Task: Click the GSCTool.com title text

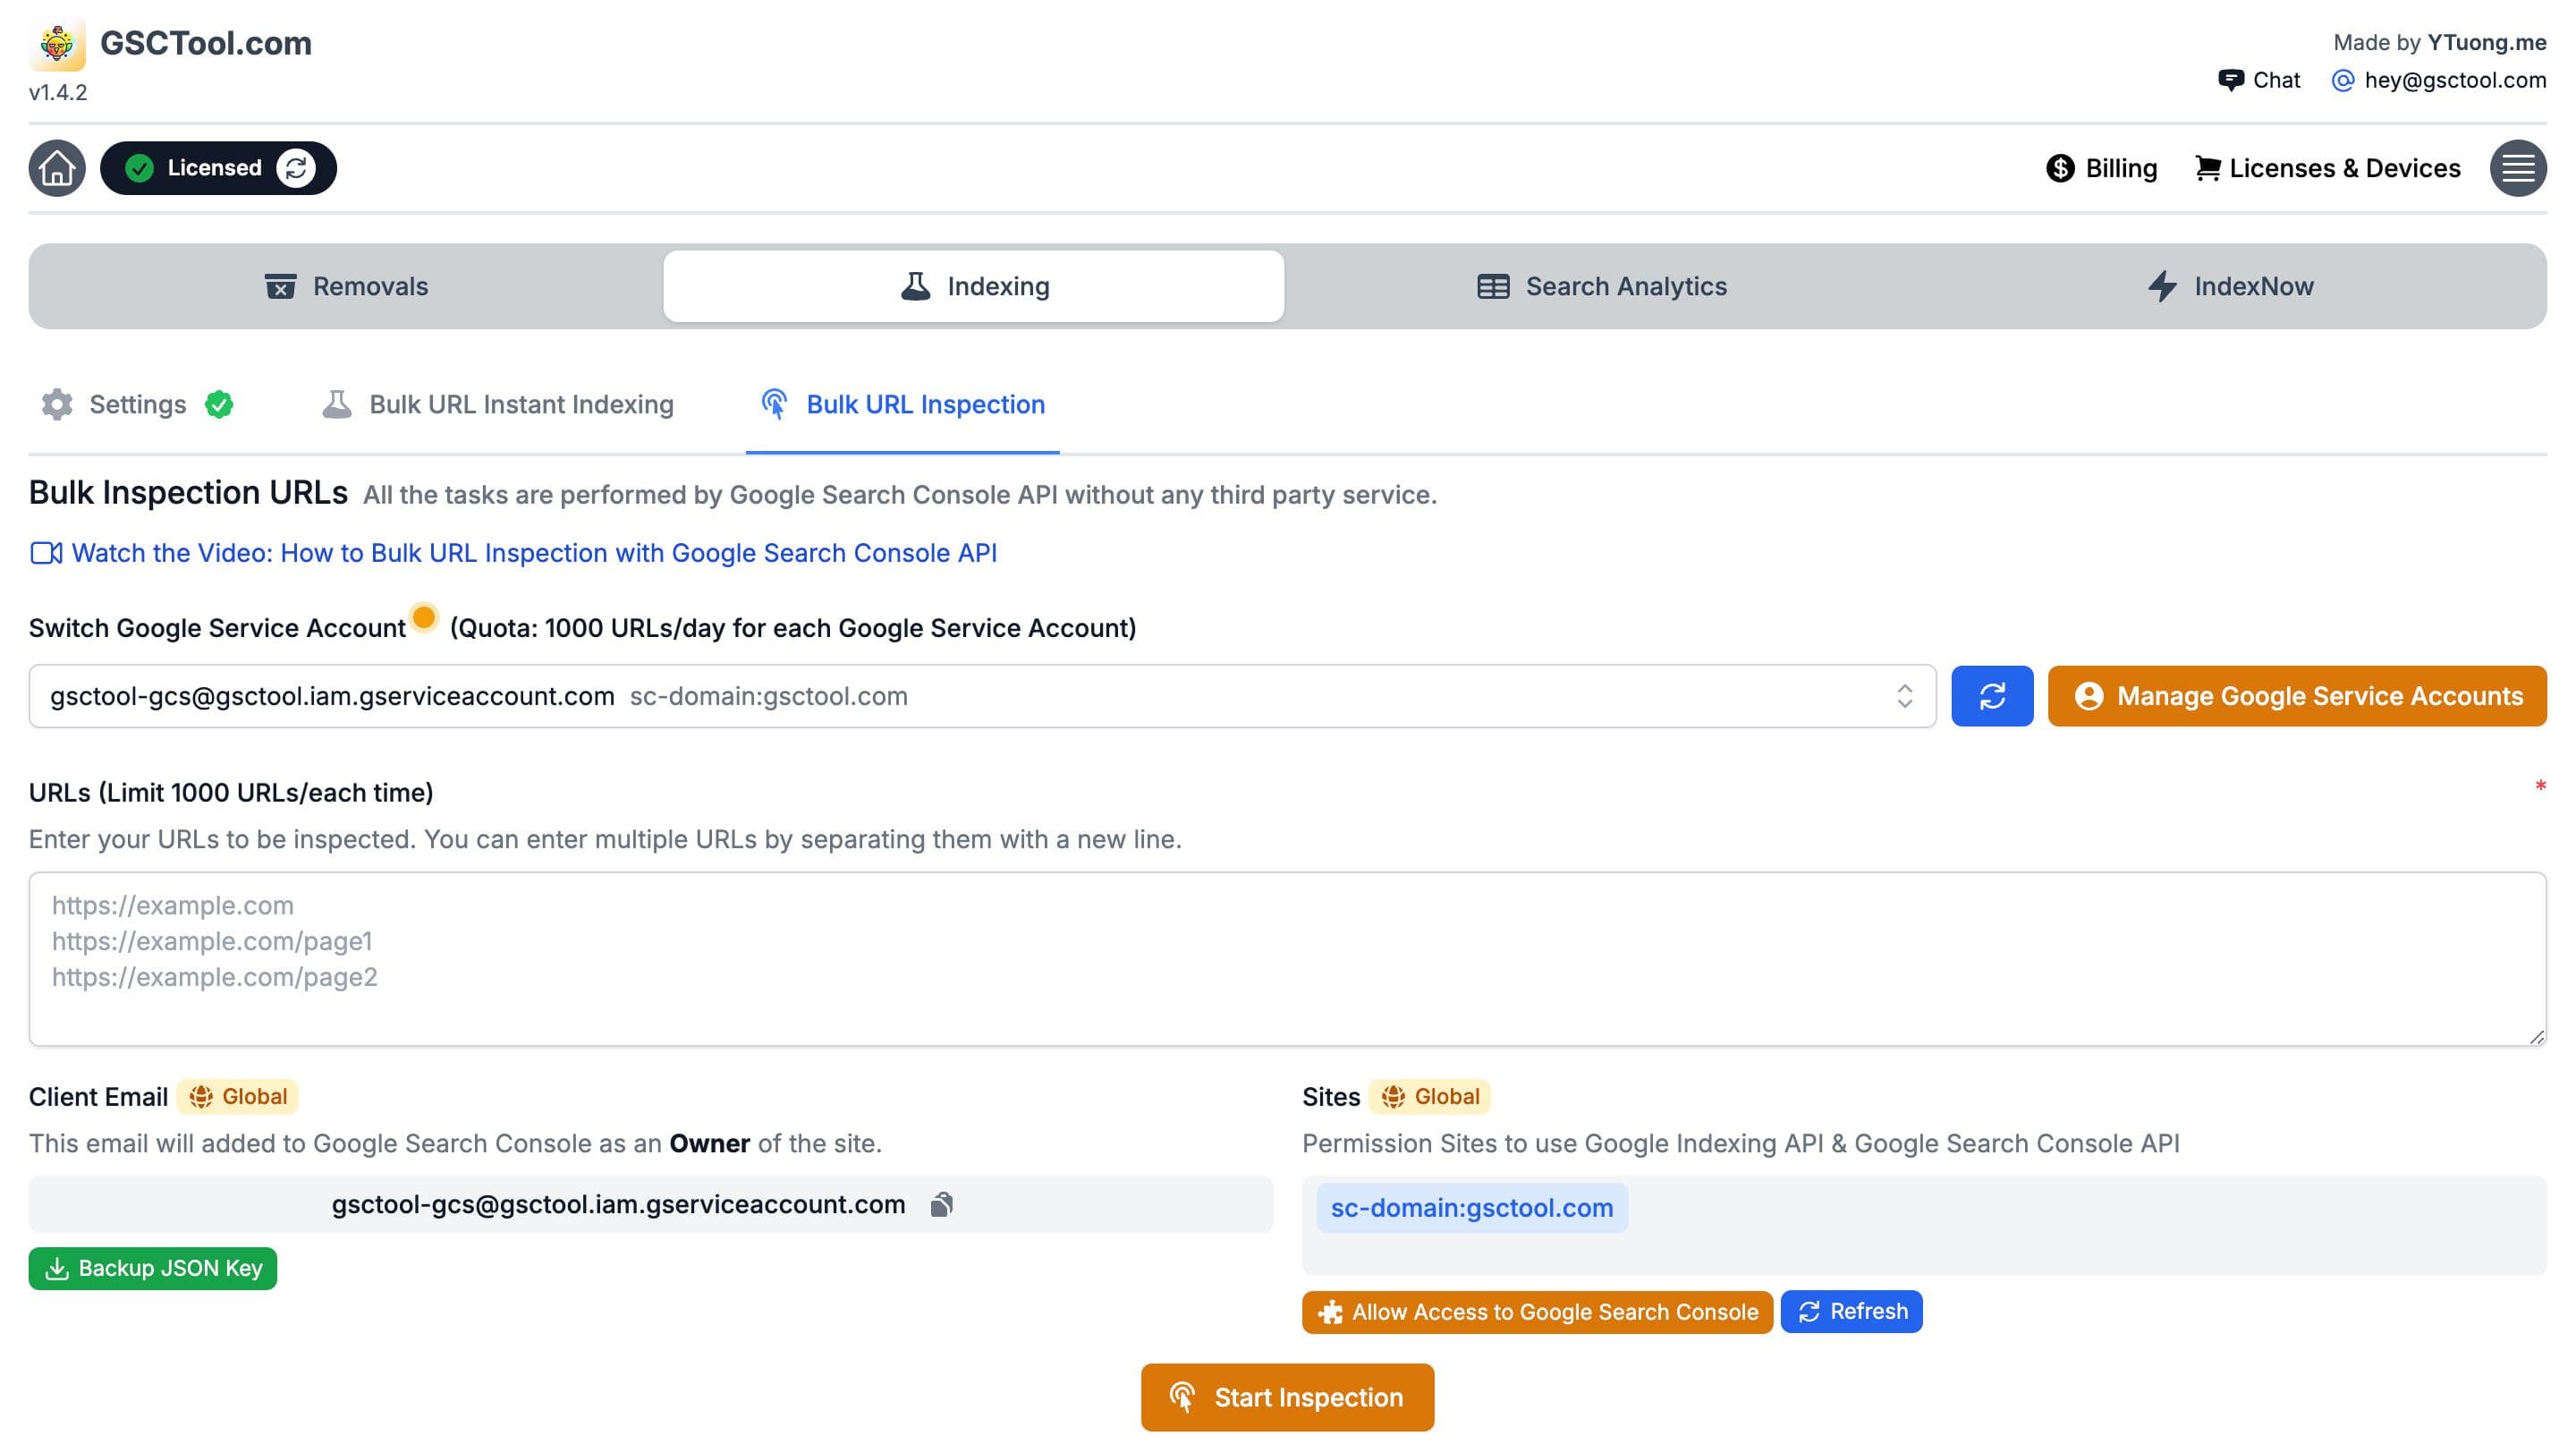Action: 206,43
